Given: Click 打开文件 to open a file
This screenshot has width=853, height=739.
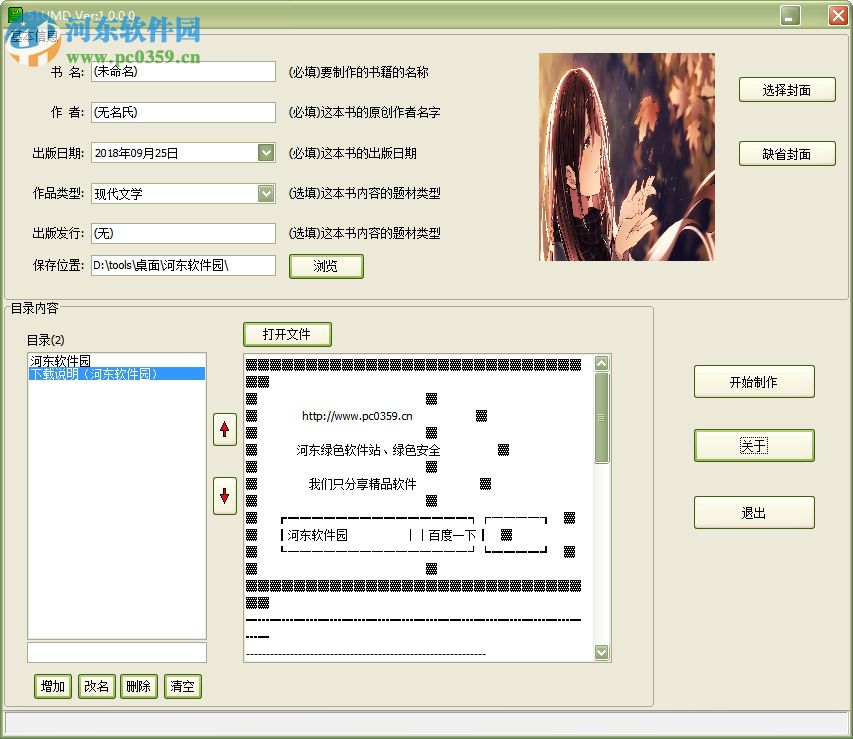Looking at the screenshot, I should (x=287, y=334).
